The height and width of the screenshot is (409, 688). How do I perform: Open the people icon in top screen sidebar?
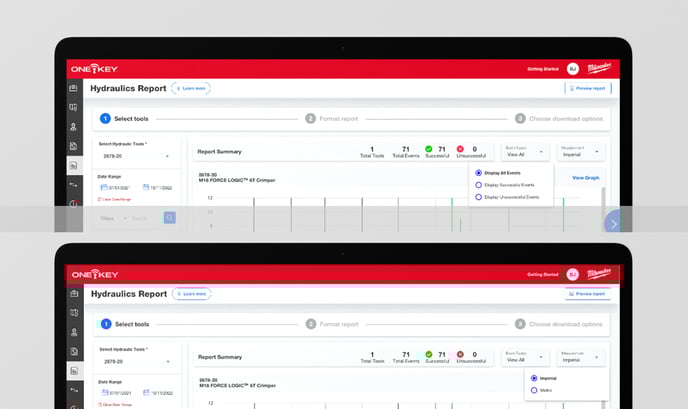tap(73, 126)
